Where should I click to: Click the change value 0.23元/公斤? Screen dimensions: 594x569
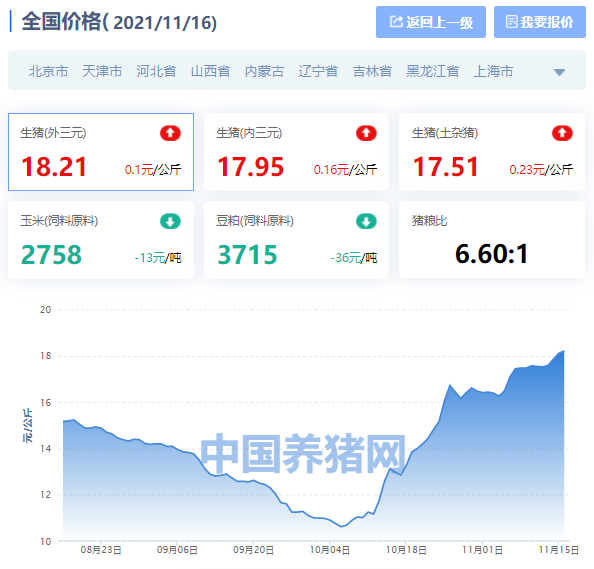coord(541,170)
